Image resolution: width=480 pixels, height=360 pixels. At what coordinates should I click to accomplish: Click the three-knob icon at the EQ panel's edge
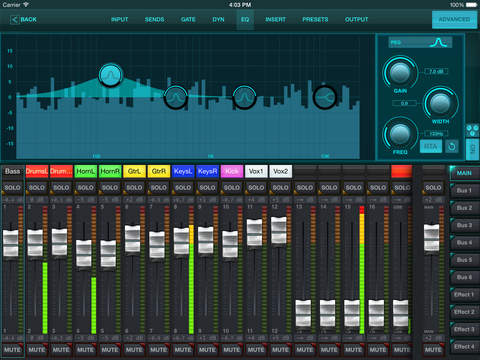tap(472, 130)
